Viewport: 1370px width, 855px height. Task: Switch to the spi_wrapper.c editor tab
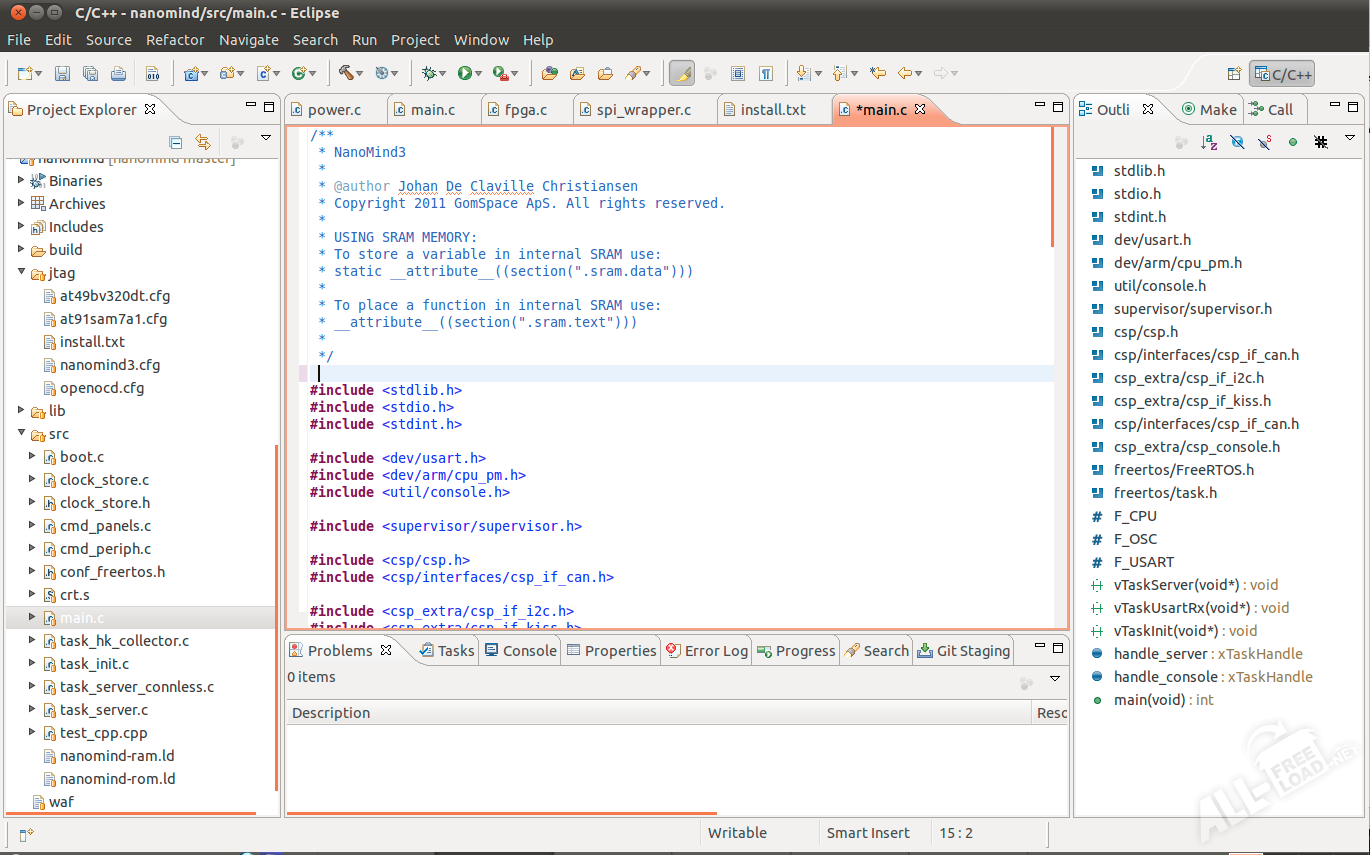click(643, 110)
